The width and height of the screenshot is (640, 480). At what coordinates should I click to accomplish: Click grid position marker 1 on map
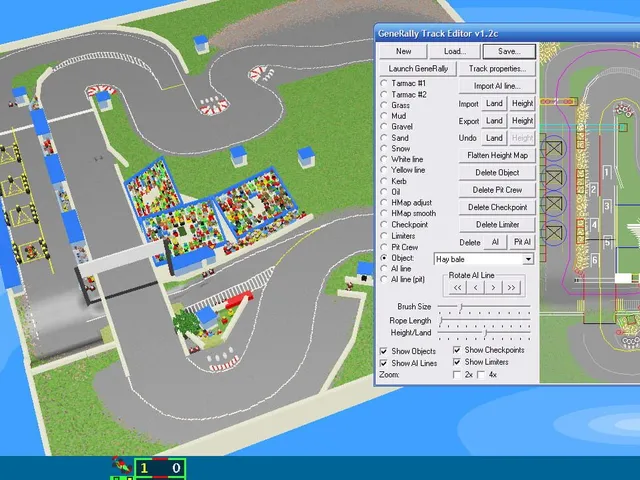(x=607, y=172)
